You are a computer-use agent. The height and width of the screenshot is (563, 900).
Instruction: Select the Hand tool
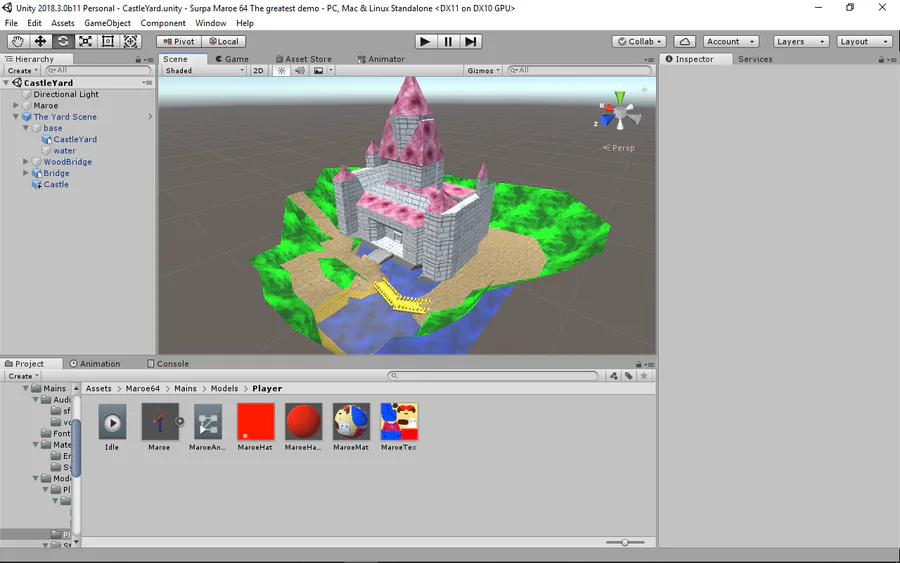[18, 41]
